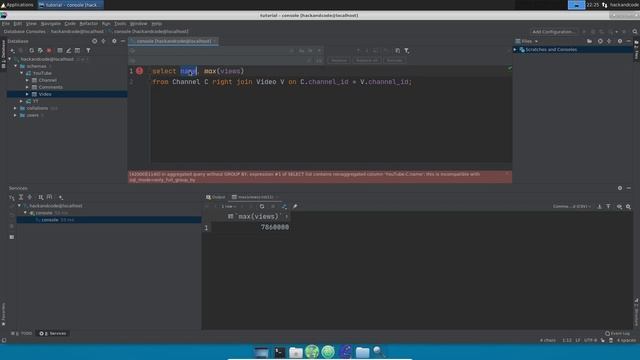The image size is (640, 360).
Task: Open Database panel settings gear
Action: pos(114,41)
